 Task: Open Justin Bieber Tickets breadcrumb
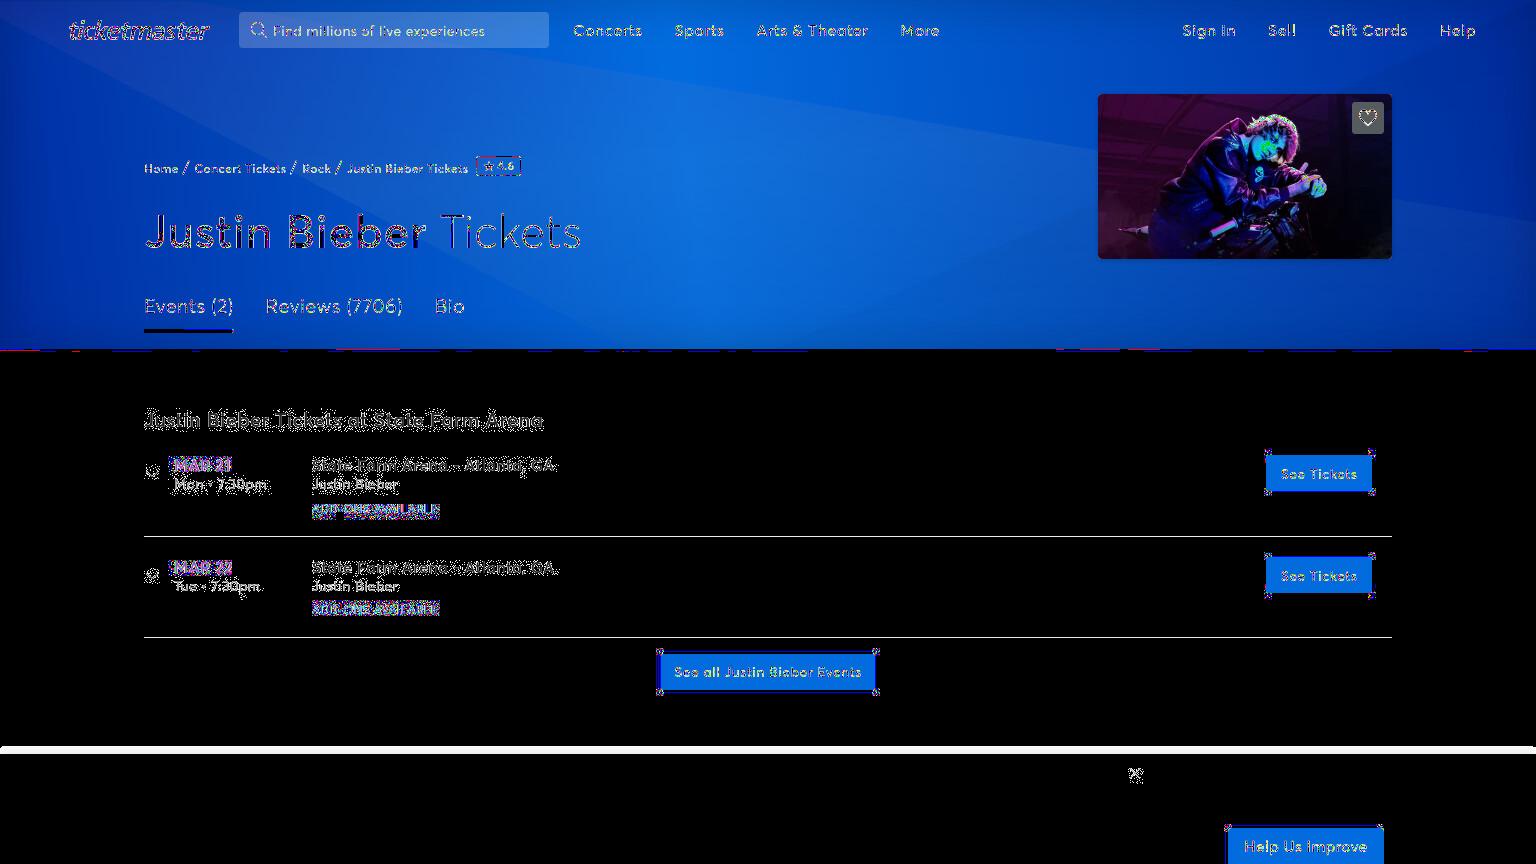coord(407,168)
